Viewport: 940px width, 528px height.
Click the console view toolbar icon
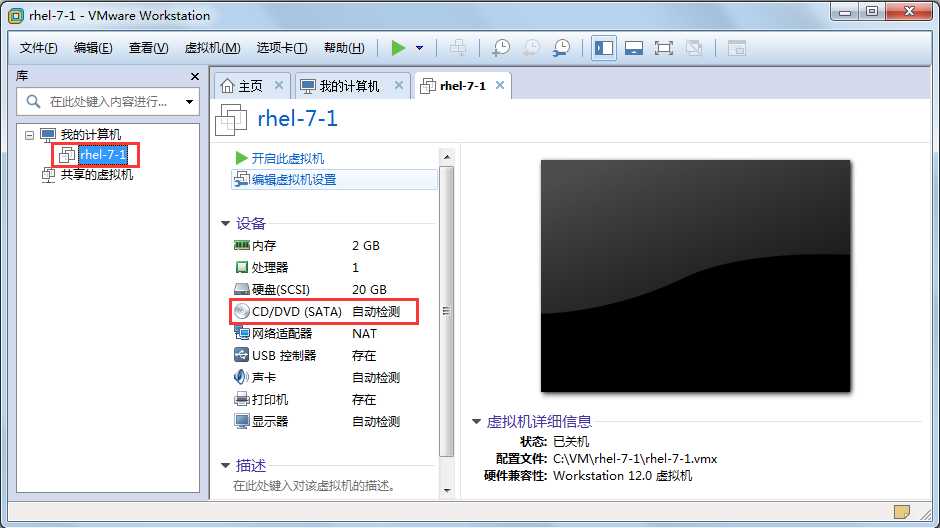[x=737, y=47]
